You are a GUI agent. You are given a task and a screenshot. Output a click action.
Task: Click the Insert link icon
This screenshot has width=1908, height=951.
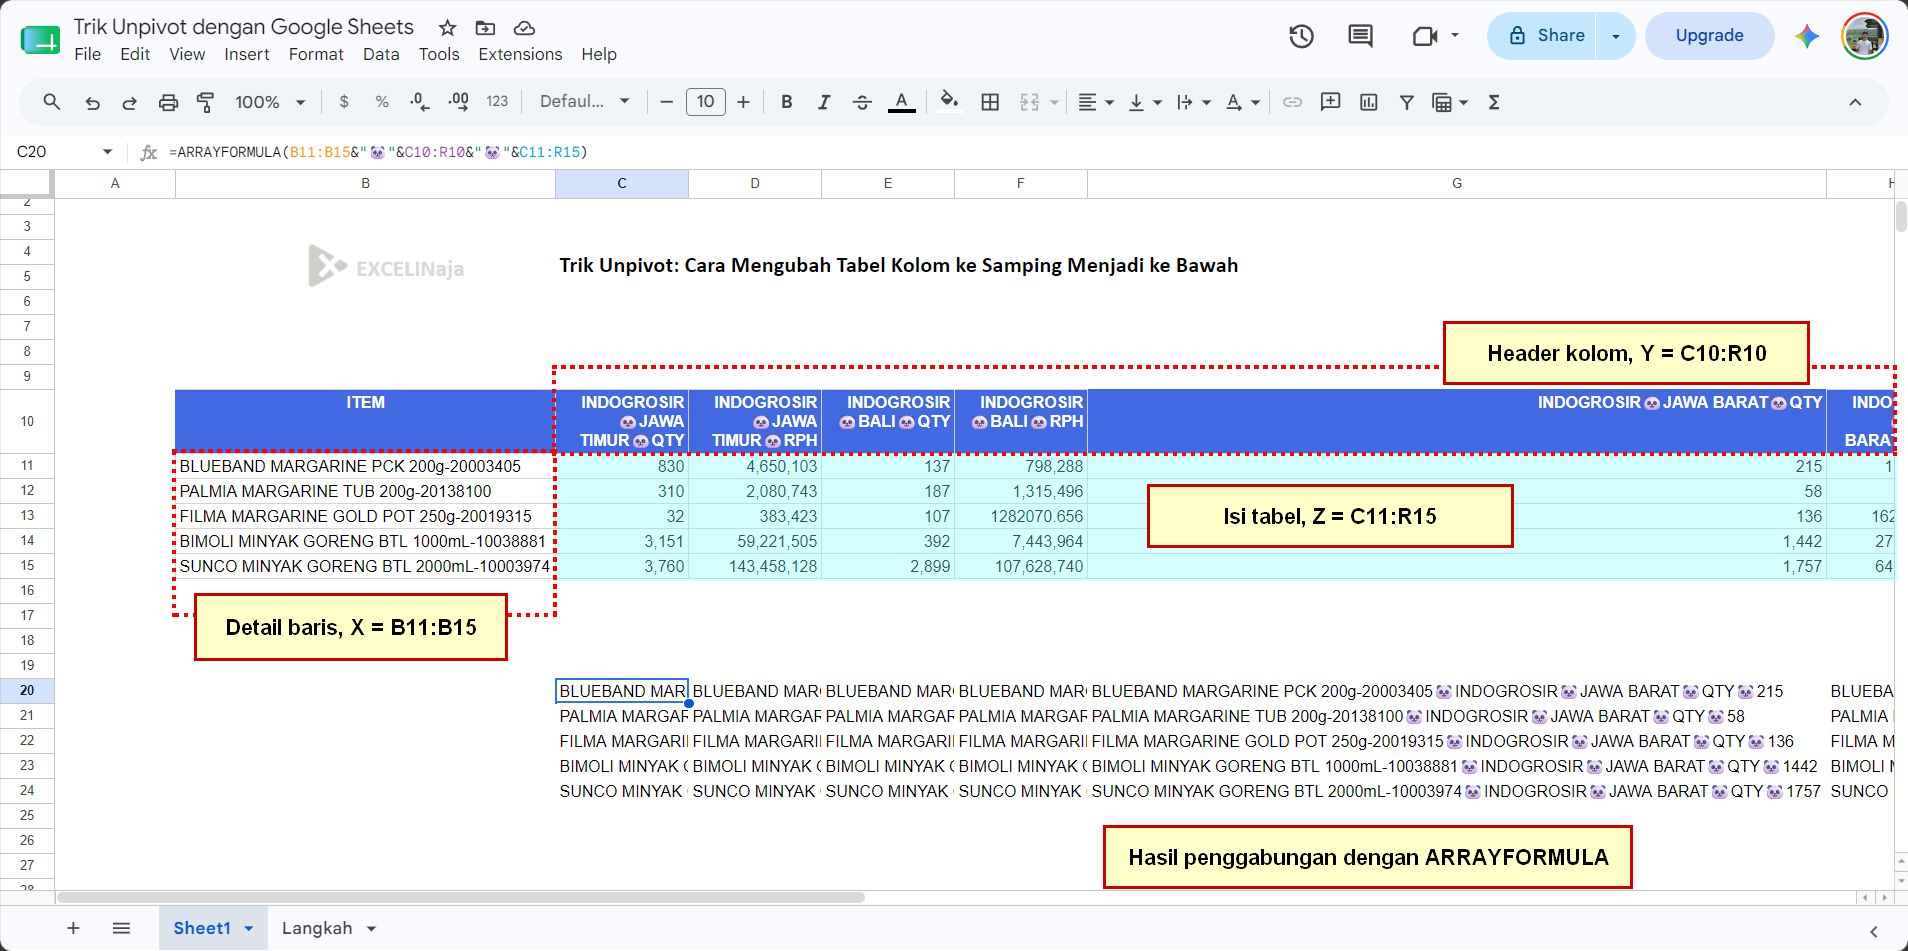pos(1292,102)
